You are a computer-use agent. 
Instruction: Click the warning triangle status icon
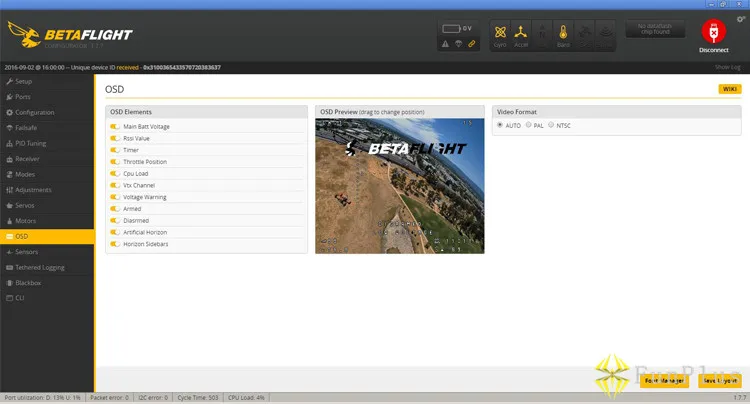click(445, 44)
